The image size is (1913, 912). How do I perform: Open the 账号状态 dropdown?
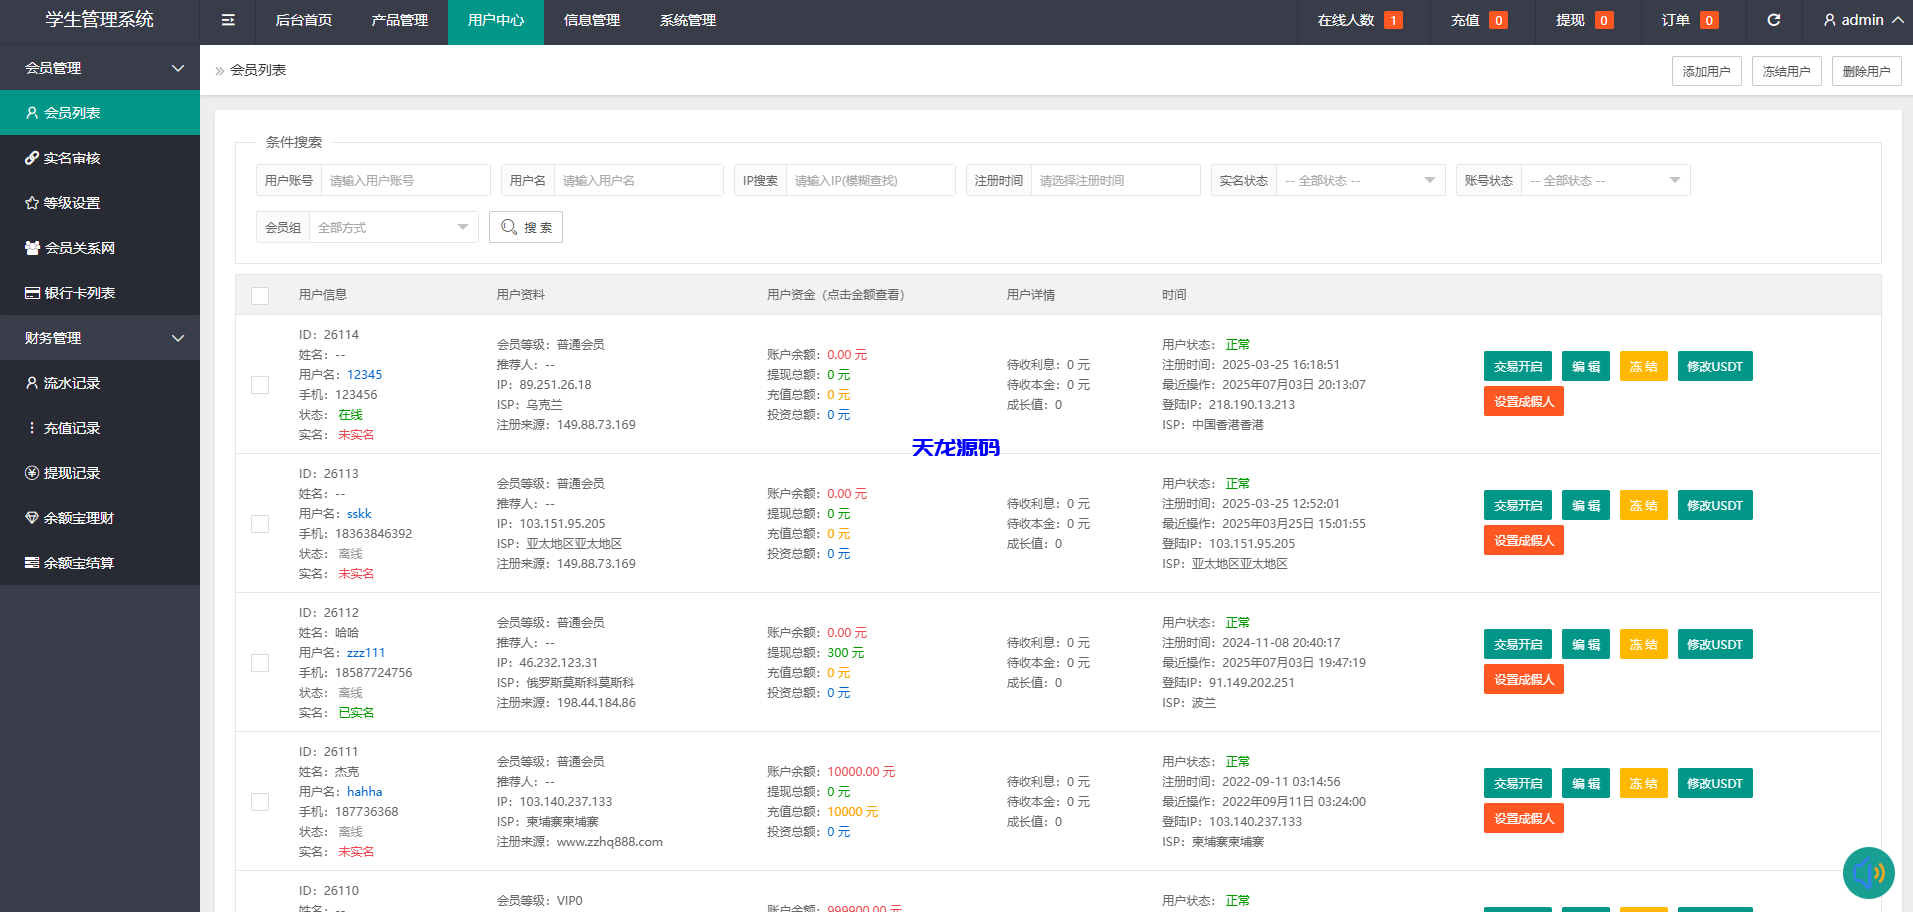(x=1605, y=180)
